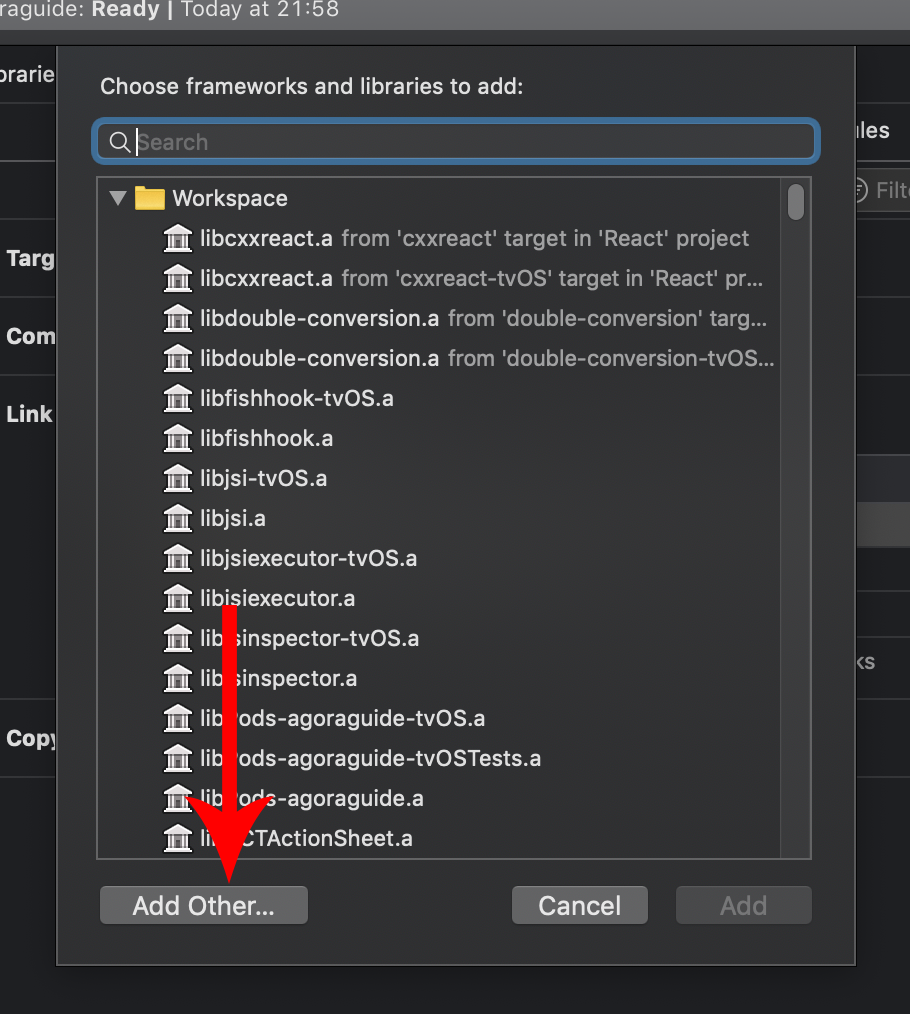Click library icon beside libfishhook-tvOS.a
Viewport: 910px width, 1014px height.
pyautogui.click(x=177, y=398)
